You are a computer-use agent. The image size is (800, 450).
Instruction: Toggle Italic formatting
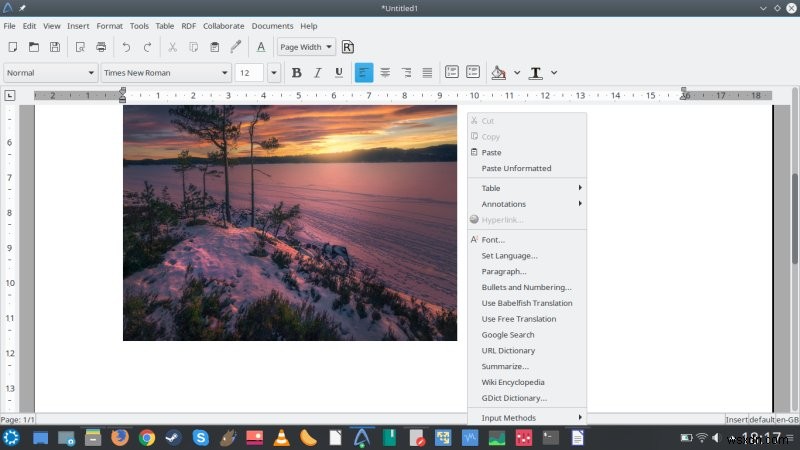click(x=318, y=73)
